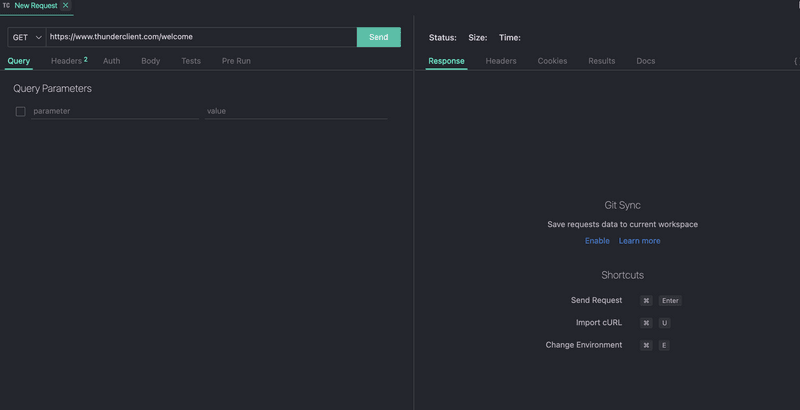Click the Shortcuts heading
Viewport: 800px width, 410px height.
[622, 275]
